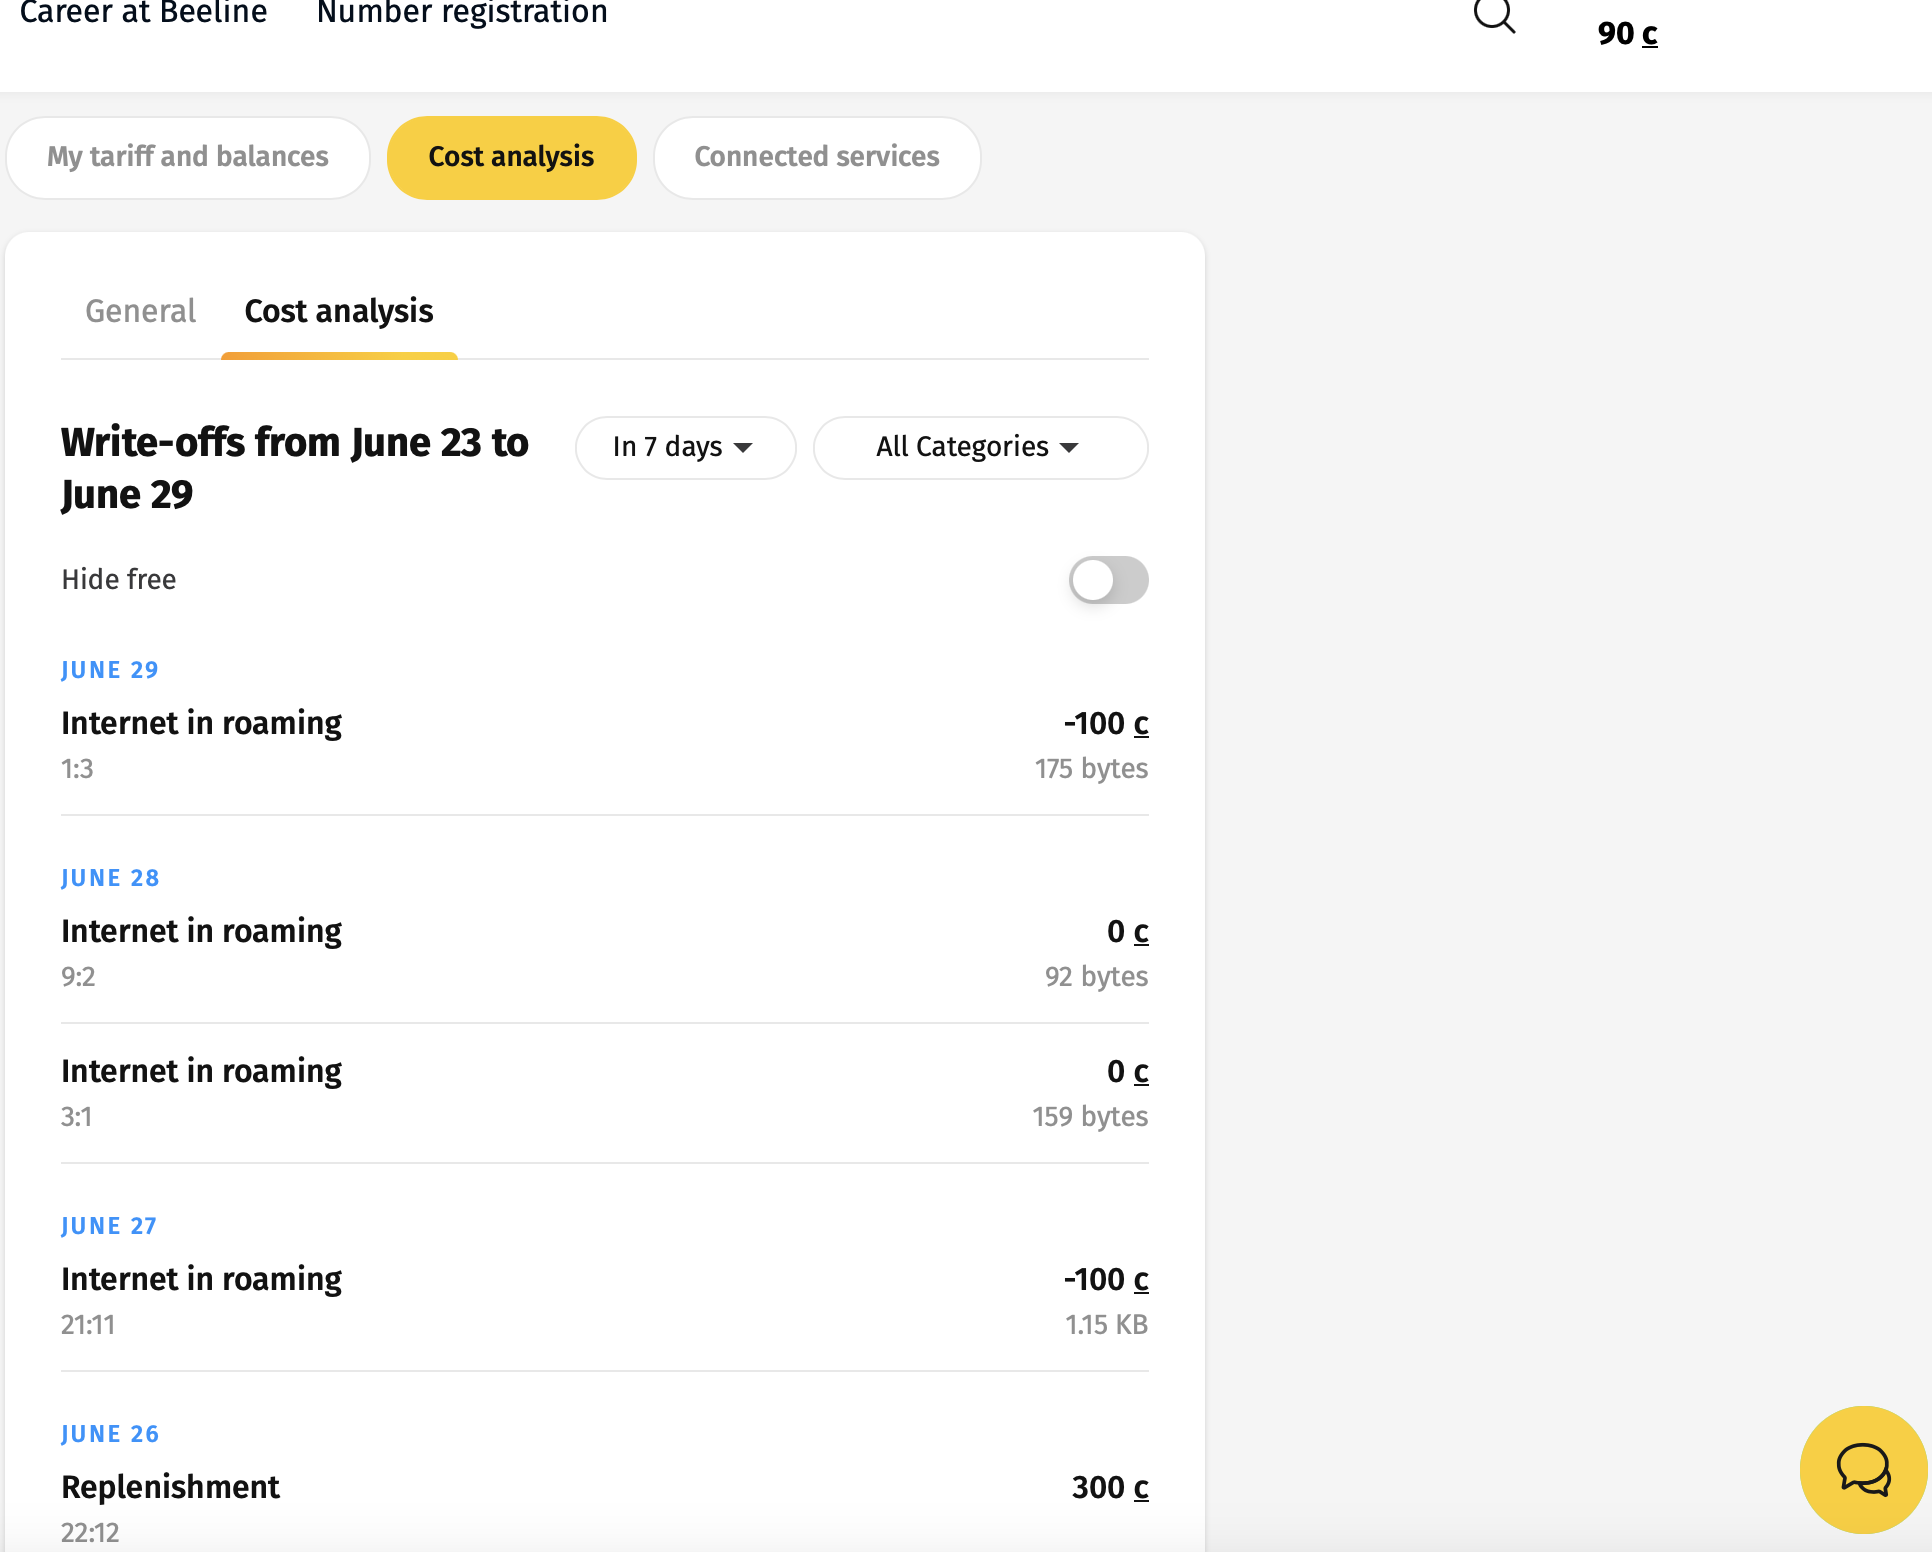Viewport: 1932px width, 1552px height.
Task: Open the chat support bubble
Action: [1863, 1469]
